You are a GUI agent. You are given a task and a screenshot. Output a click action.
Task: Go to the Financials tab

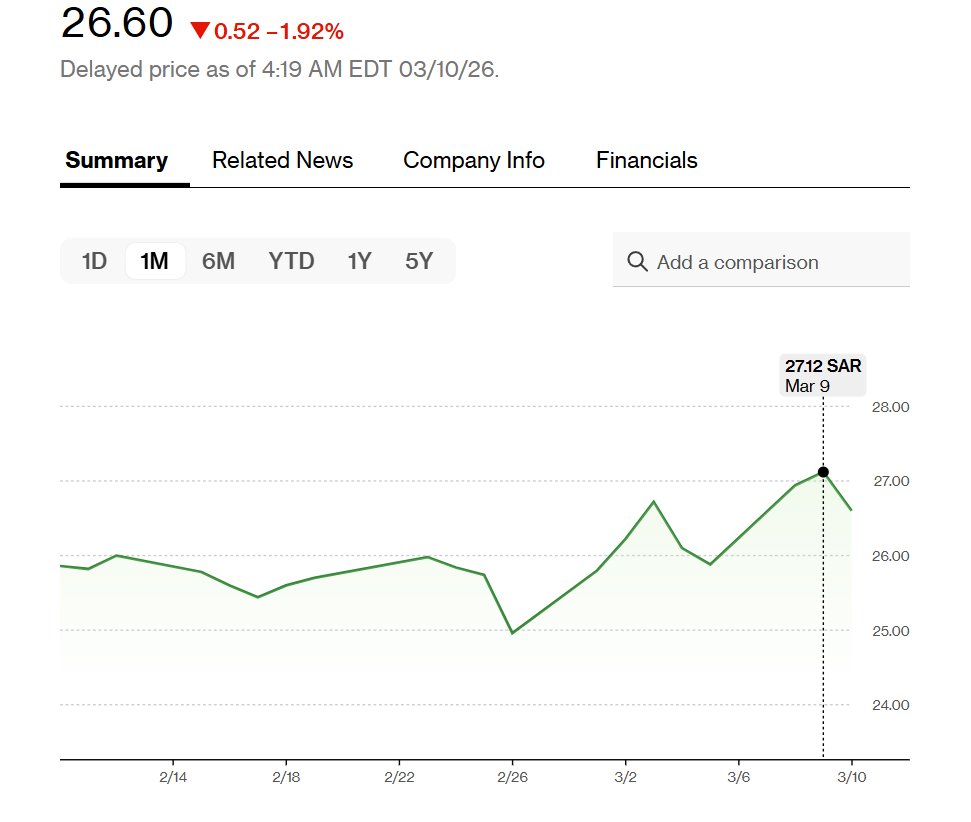(647, 161)
